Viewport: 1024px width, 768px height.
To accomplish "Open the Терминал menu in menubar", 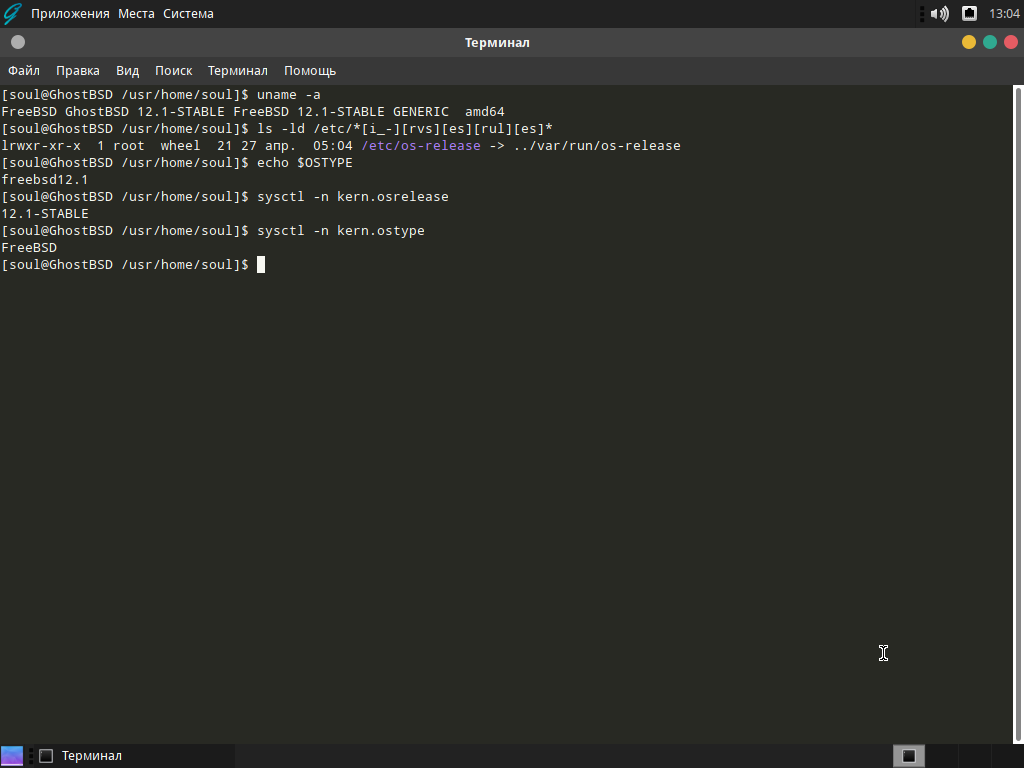I will tap(238, 71).
